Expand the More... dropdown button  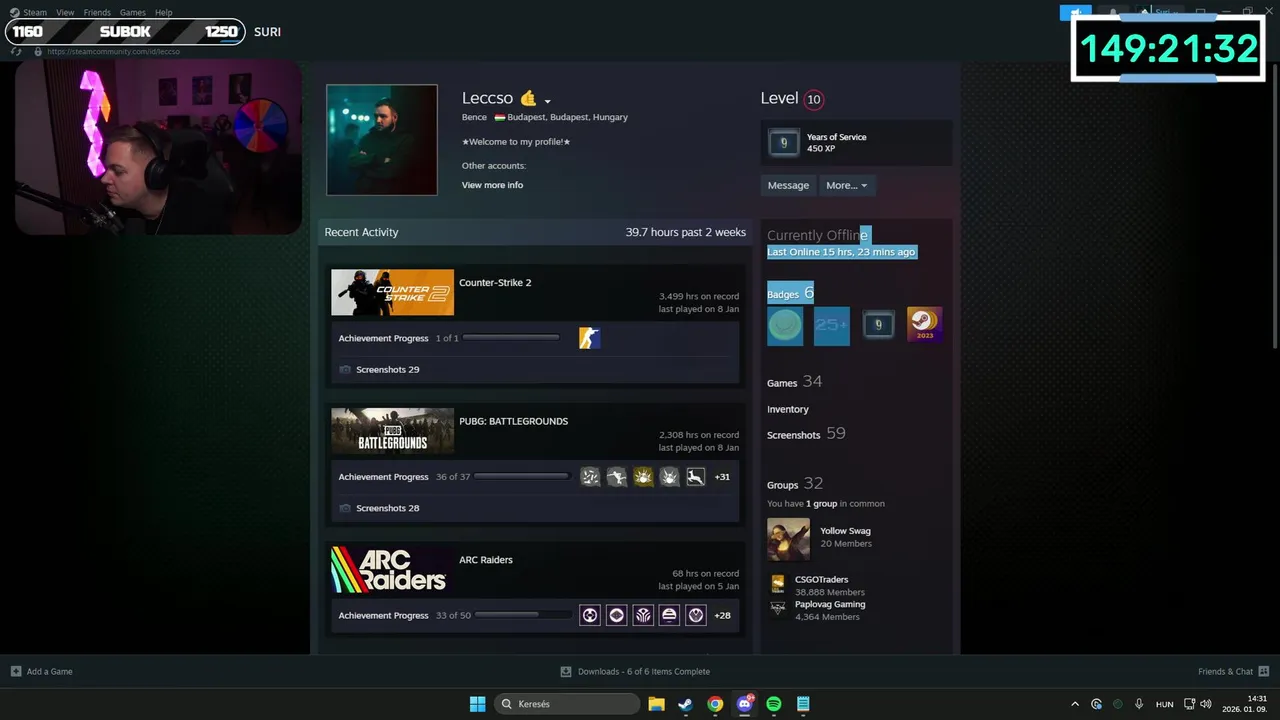[x=847, y=185]
